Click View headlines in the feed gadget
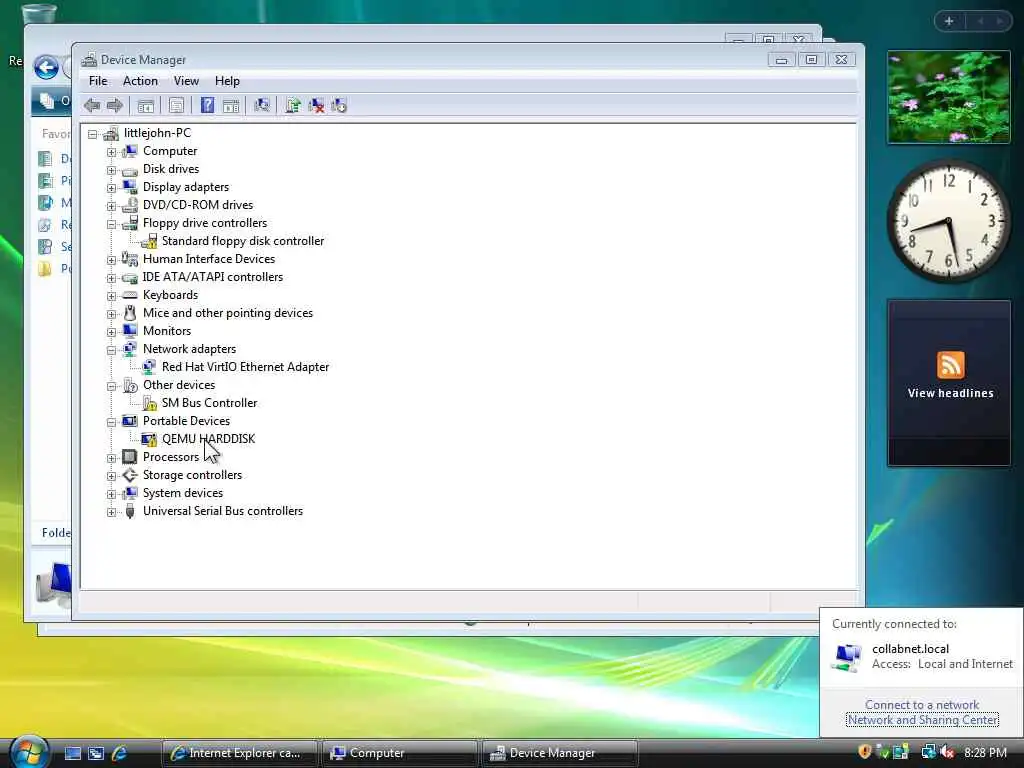The image size is (1024, 768). tap(950, 393)
